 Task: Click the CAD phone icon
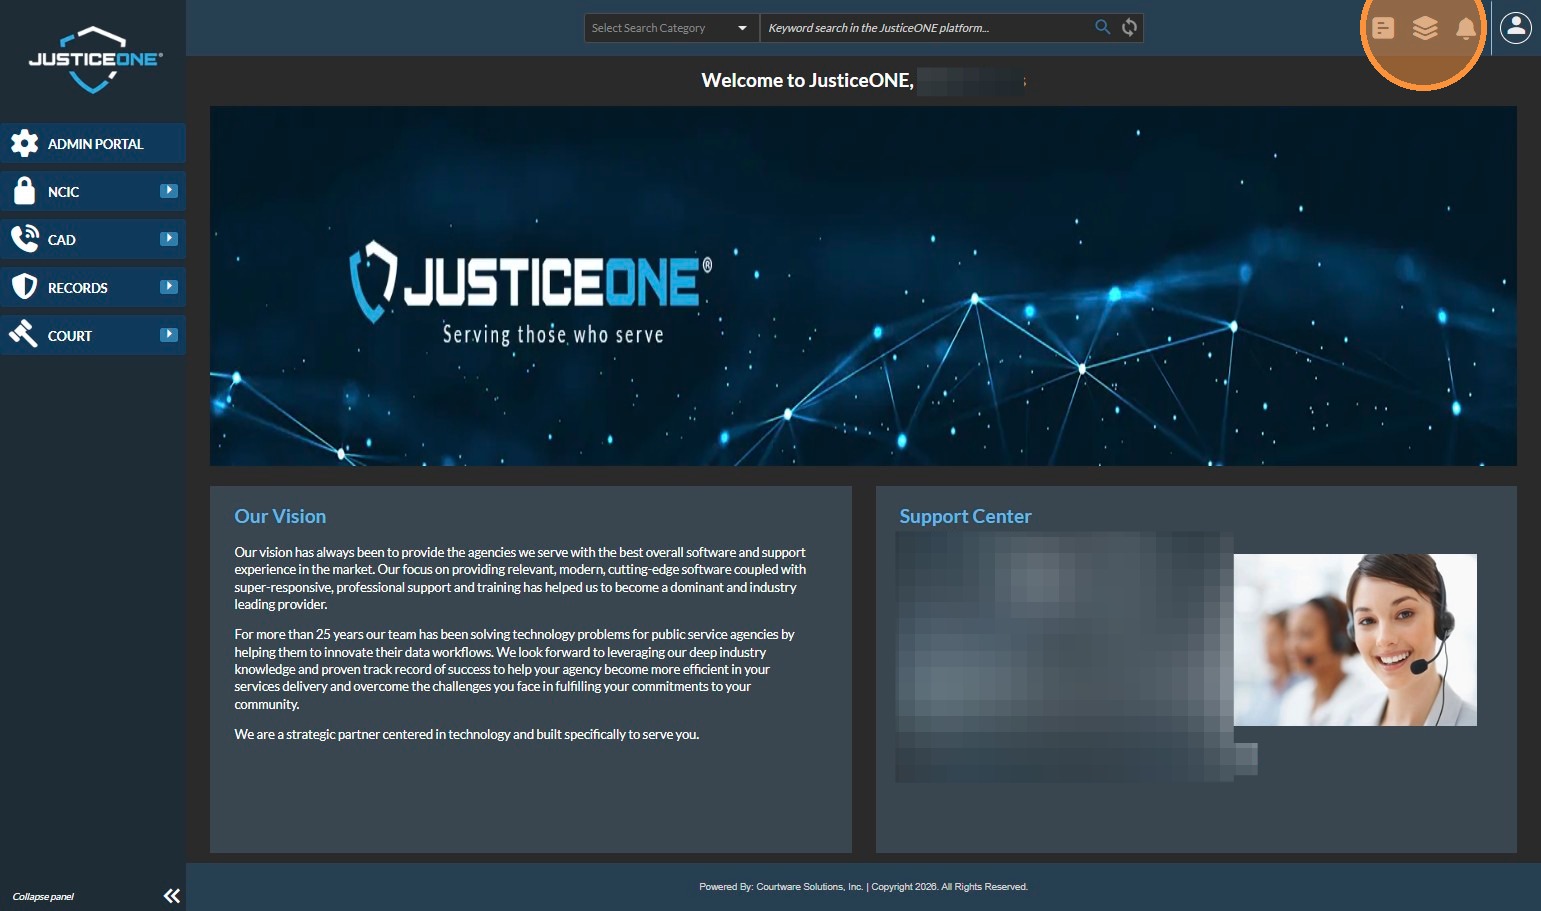coord(24,238)
